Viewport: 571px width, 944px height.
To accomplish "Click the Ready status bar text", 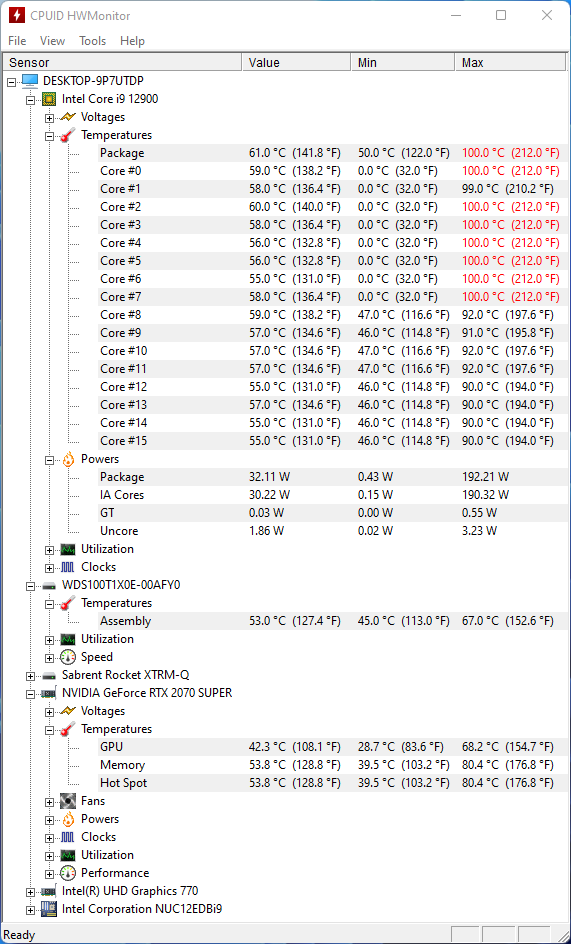I will (x=19, y=935).
